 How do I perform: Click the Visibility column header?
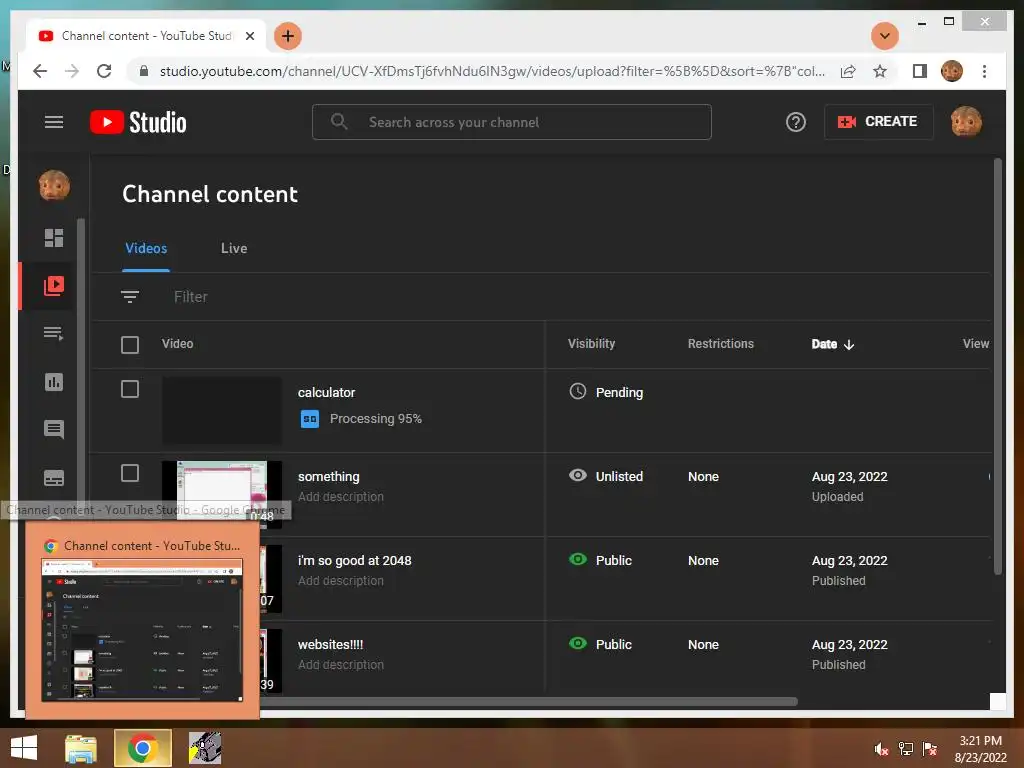coord(591,344)
